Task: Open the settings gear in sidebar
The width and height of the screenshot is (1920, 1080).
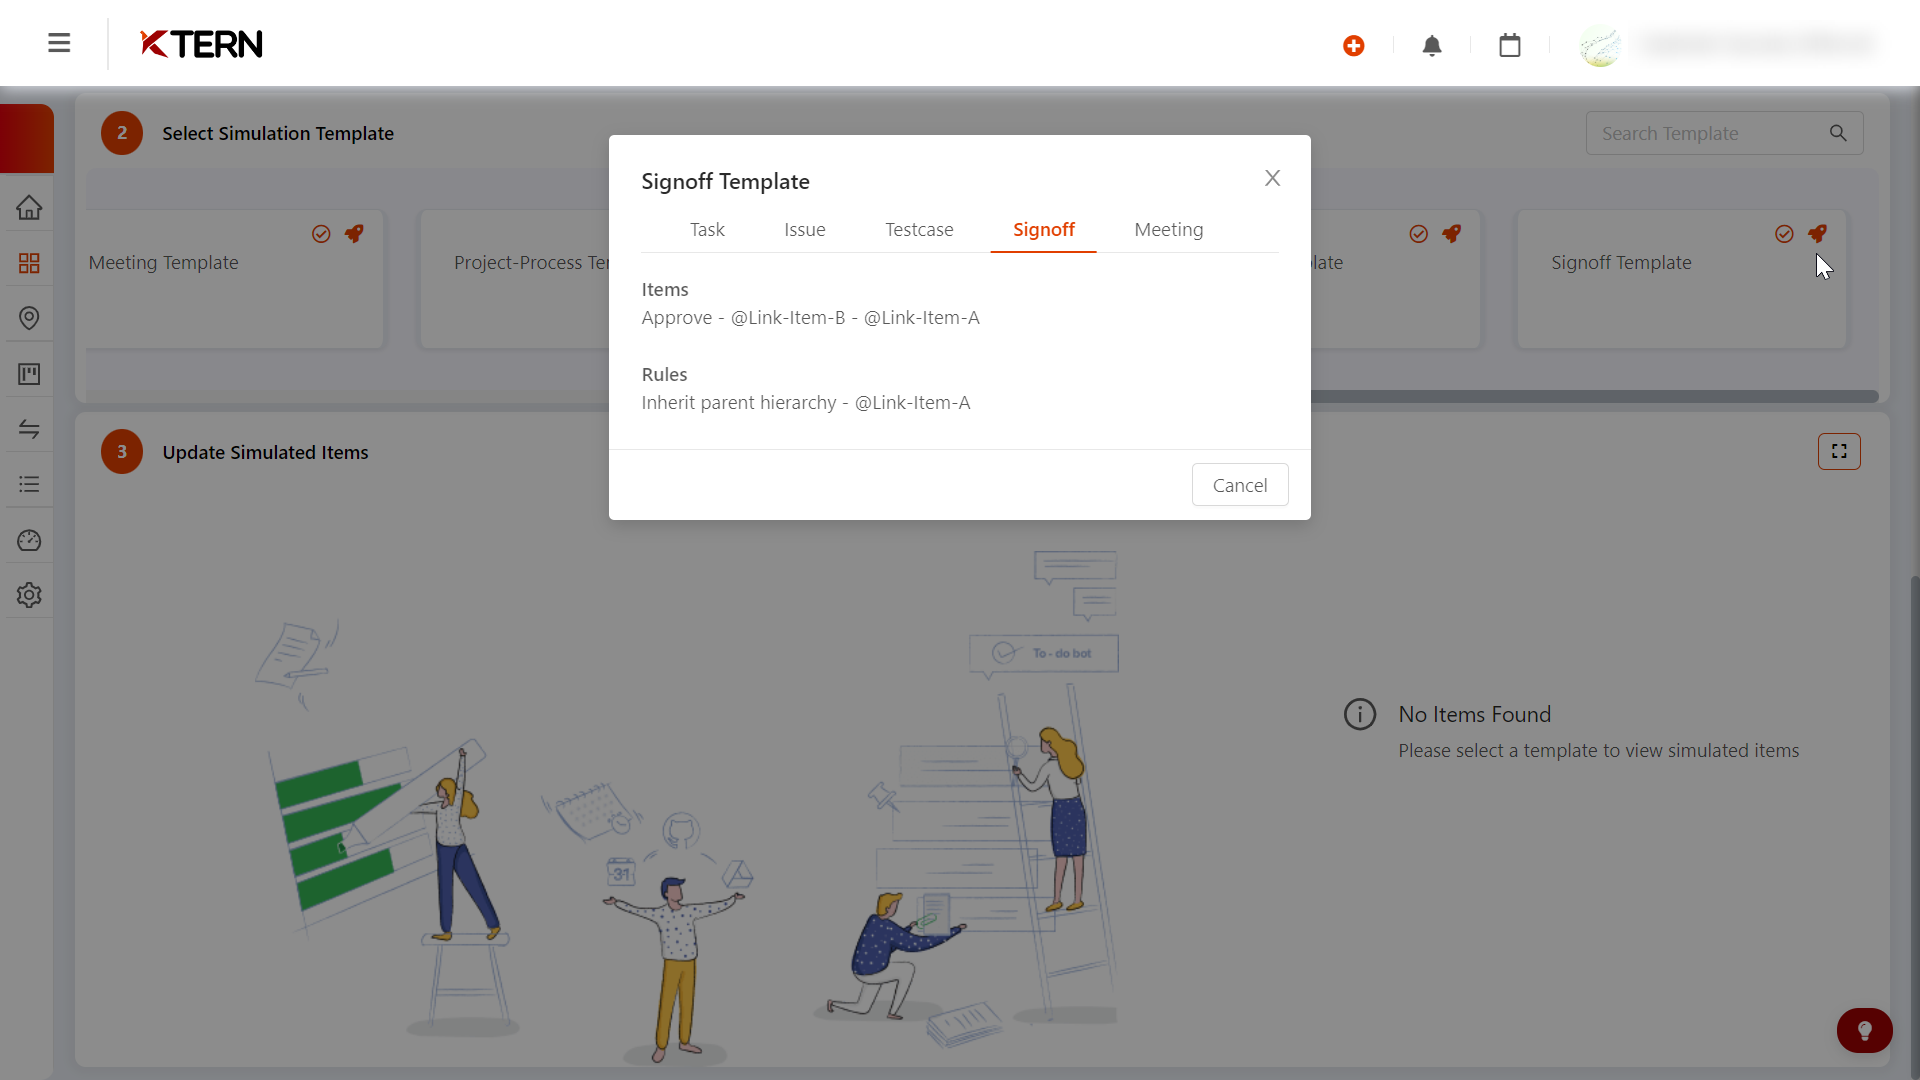Action: 29,595
